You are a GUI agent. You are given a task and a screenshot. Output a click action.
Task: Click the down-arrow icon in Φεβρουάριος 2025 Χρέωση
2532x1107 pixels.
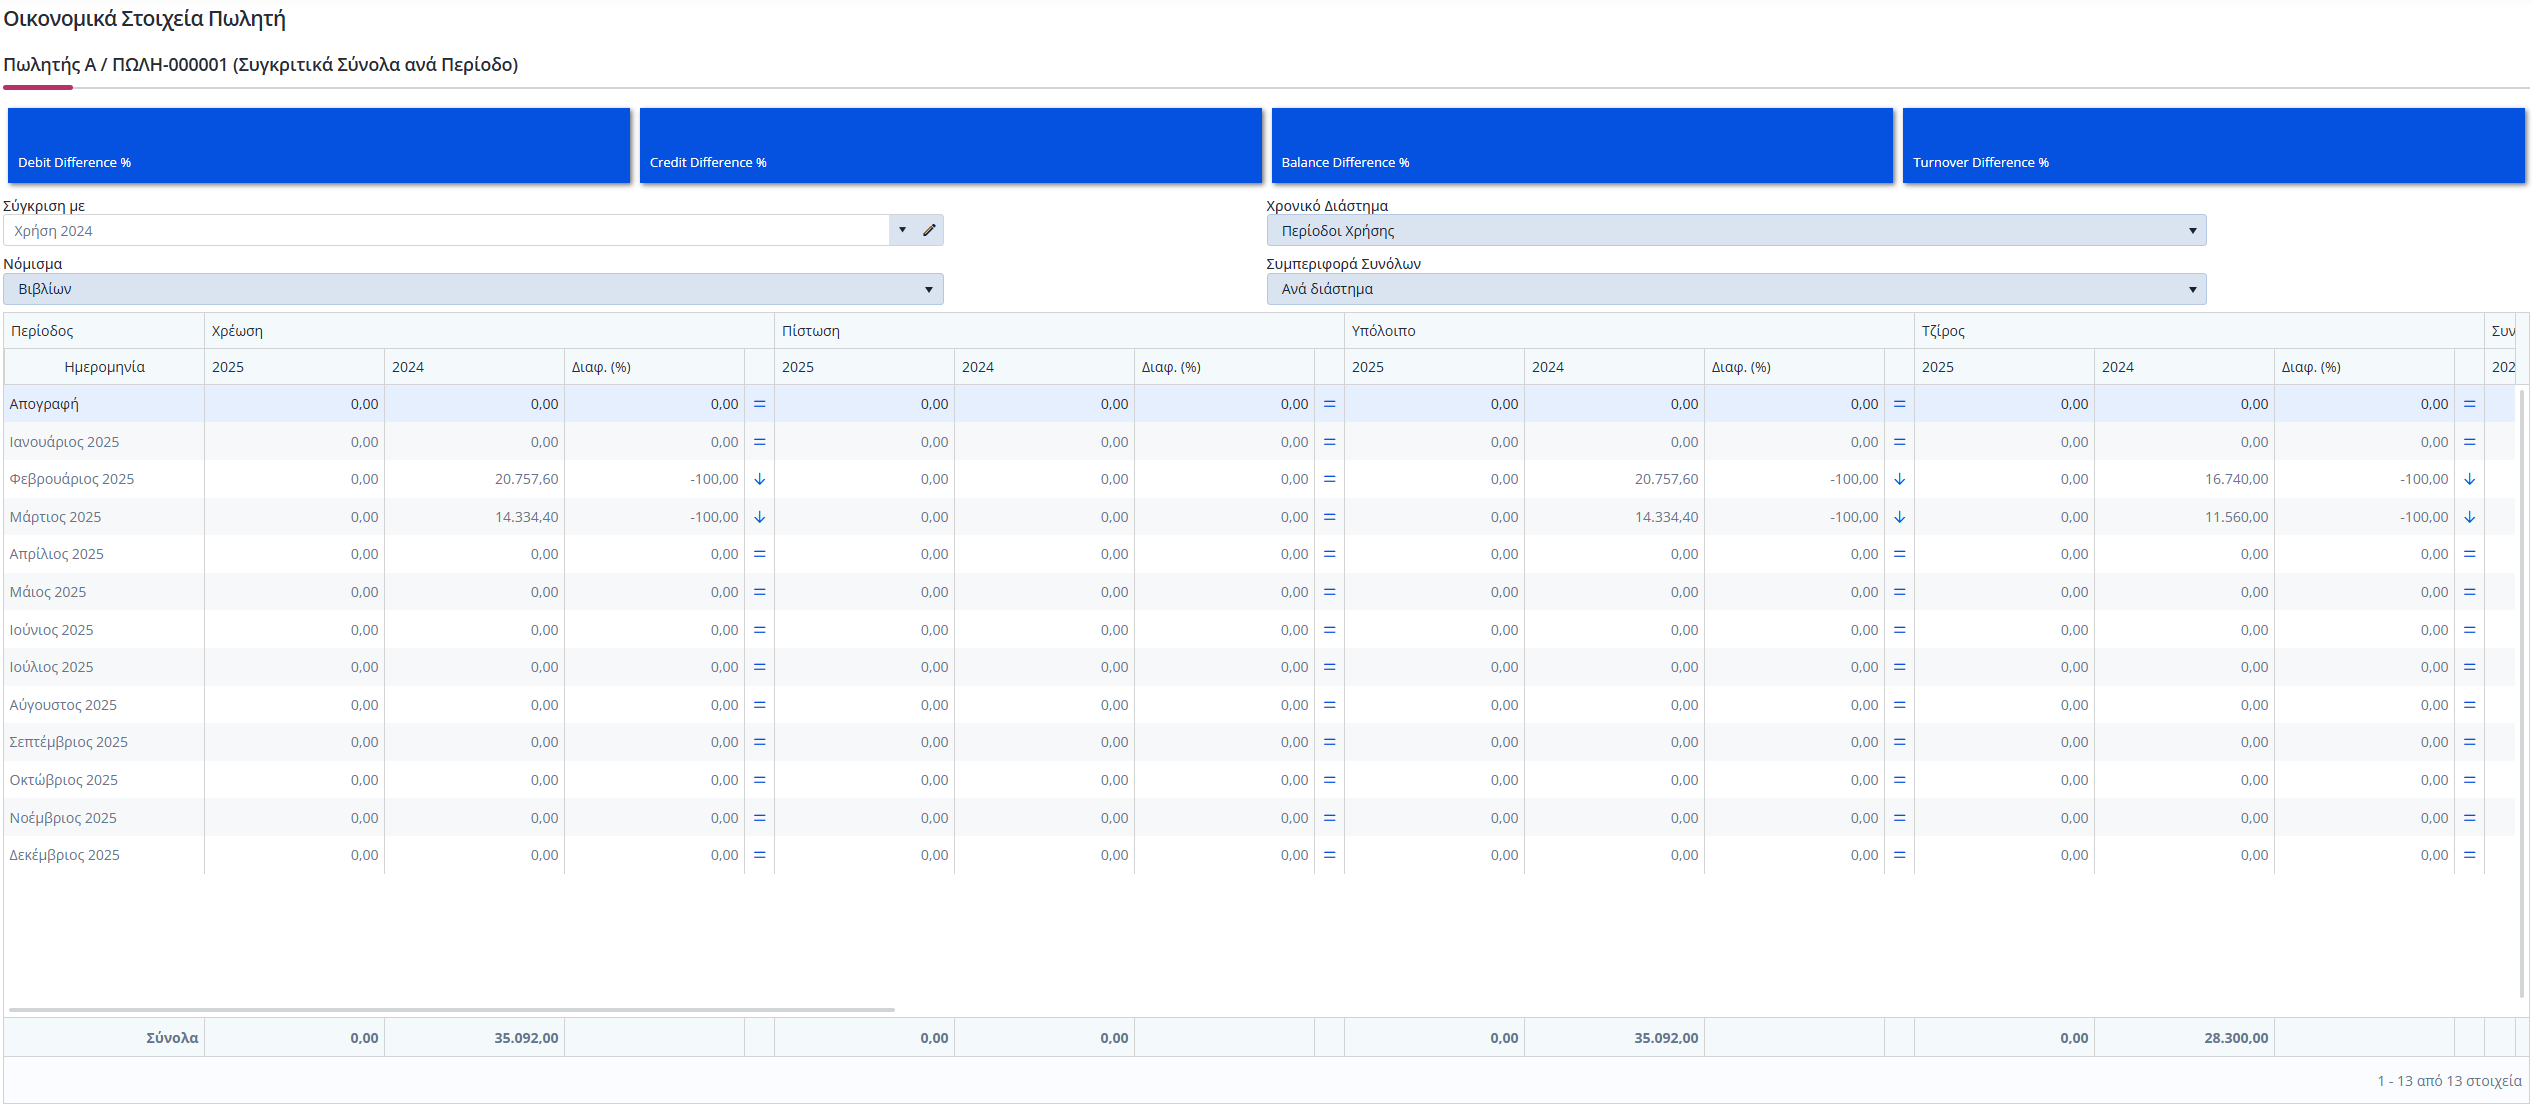click(760, 480)
